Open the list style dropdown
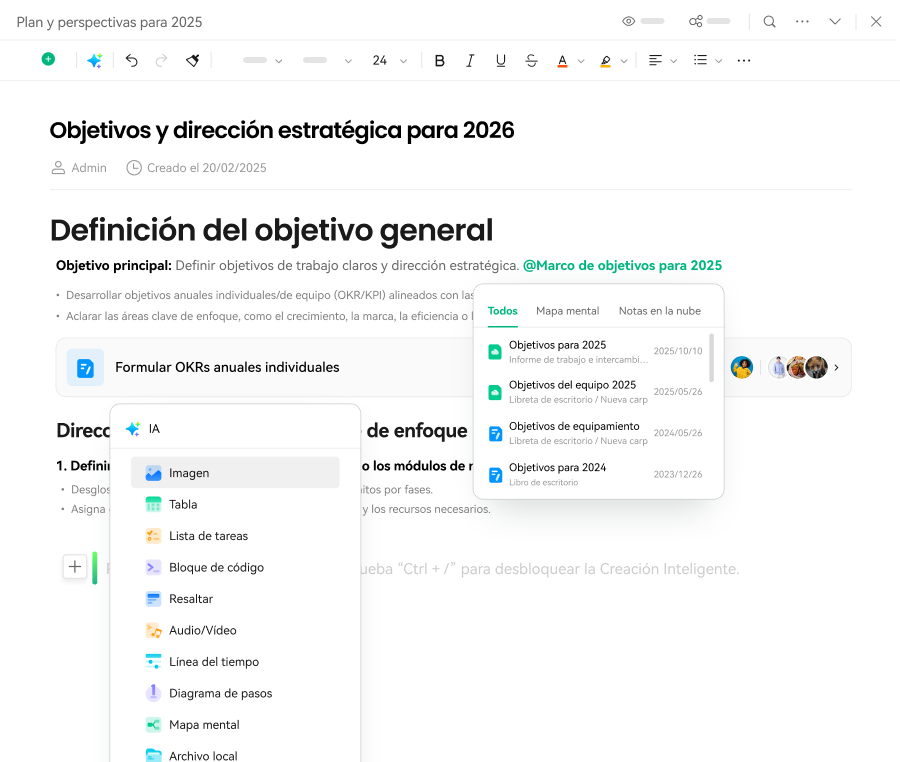The width and height of the screenshot is (900, 762). [707, 60]
